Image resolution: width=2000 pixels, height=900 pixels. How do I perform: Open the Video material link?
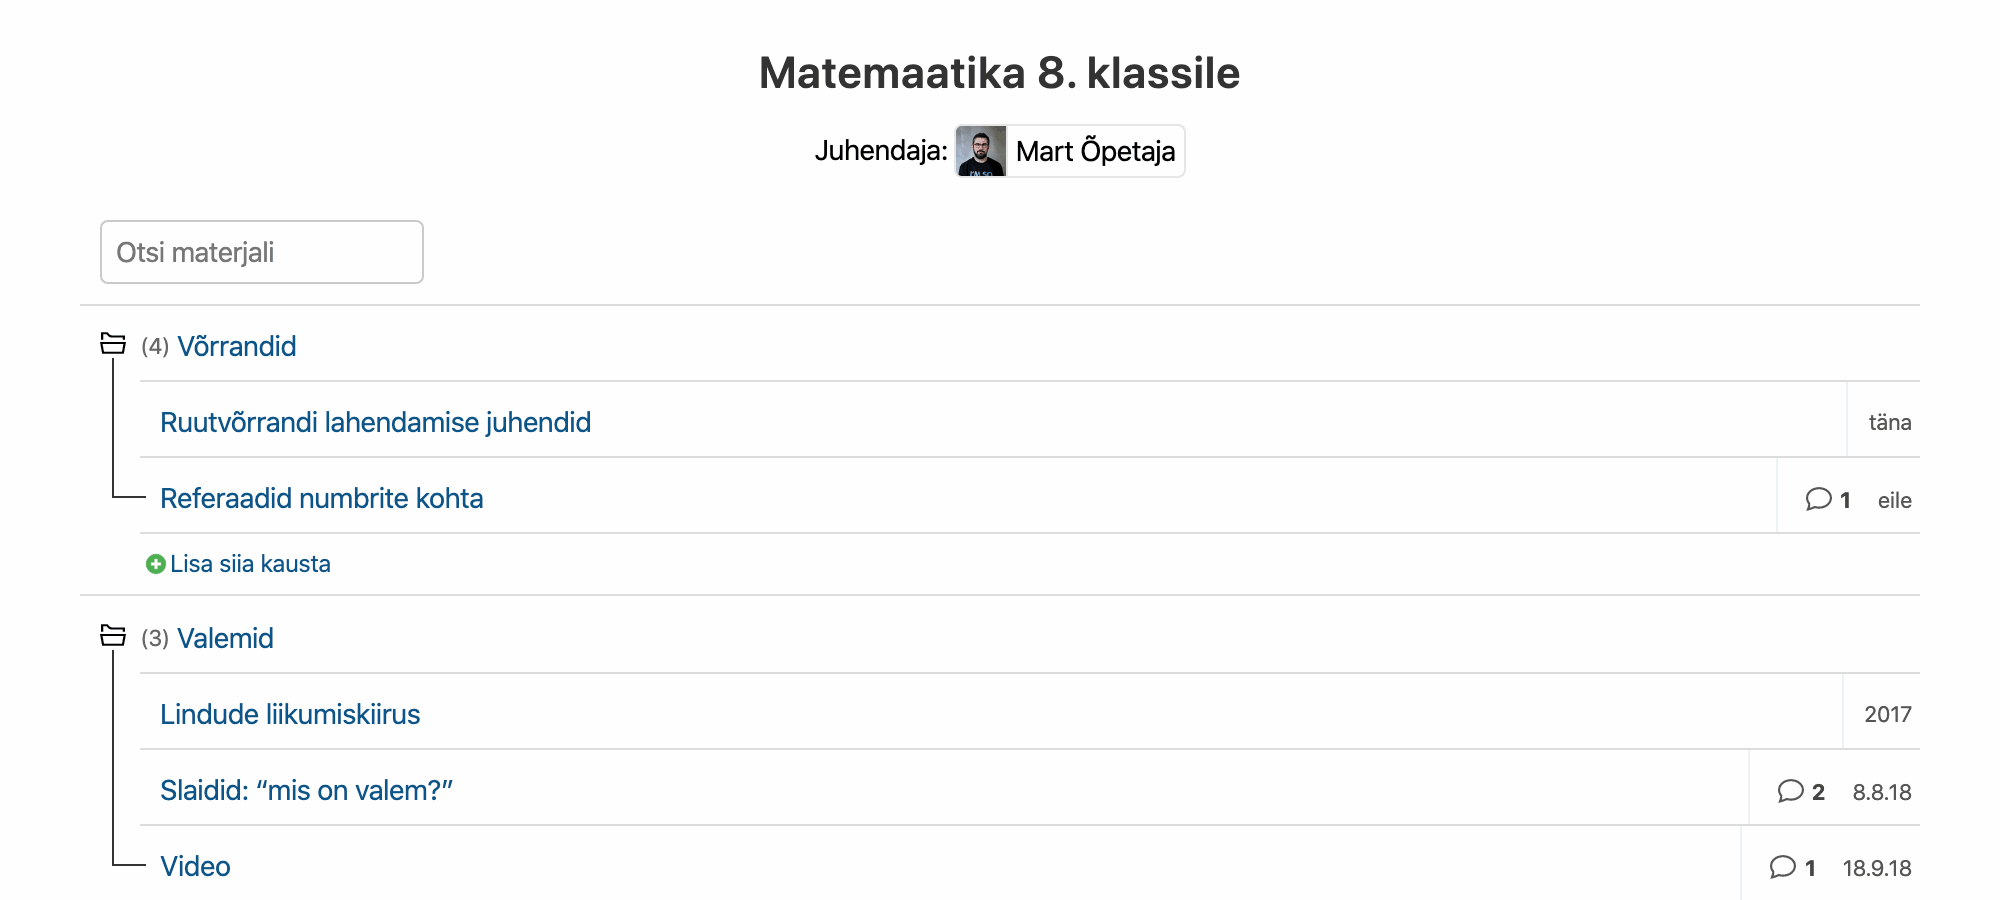pyautogui.click(x=195, y=866)
